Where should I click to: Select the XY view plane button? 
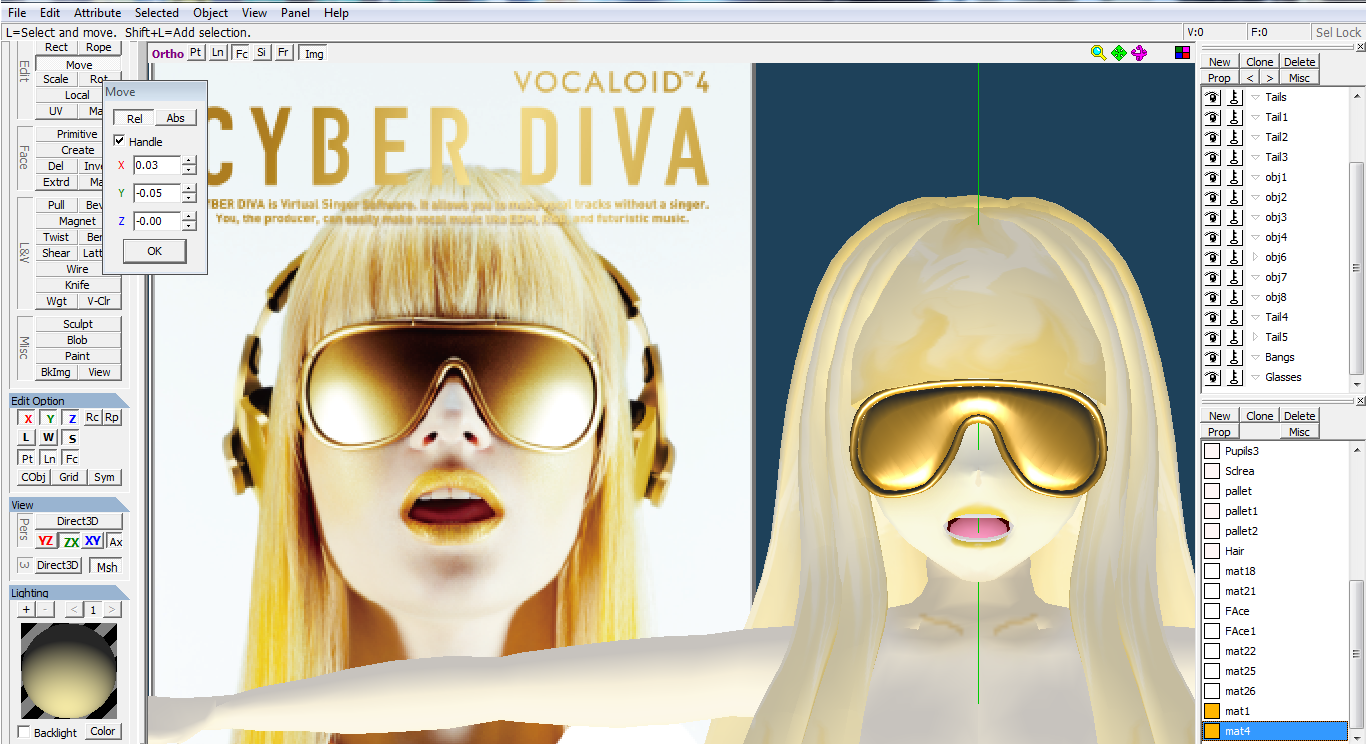click(93, 541)
